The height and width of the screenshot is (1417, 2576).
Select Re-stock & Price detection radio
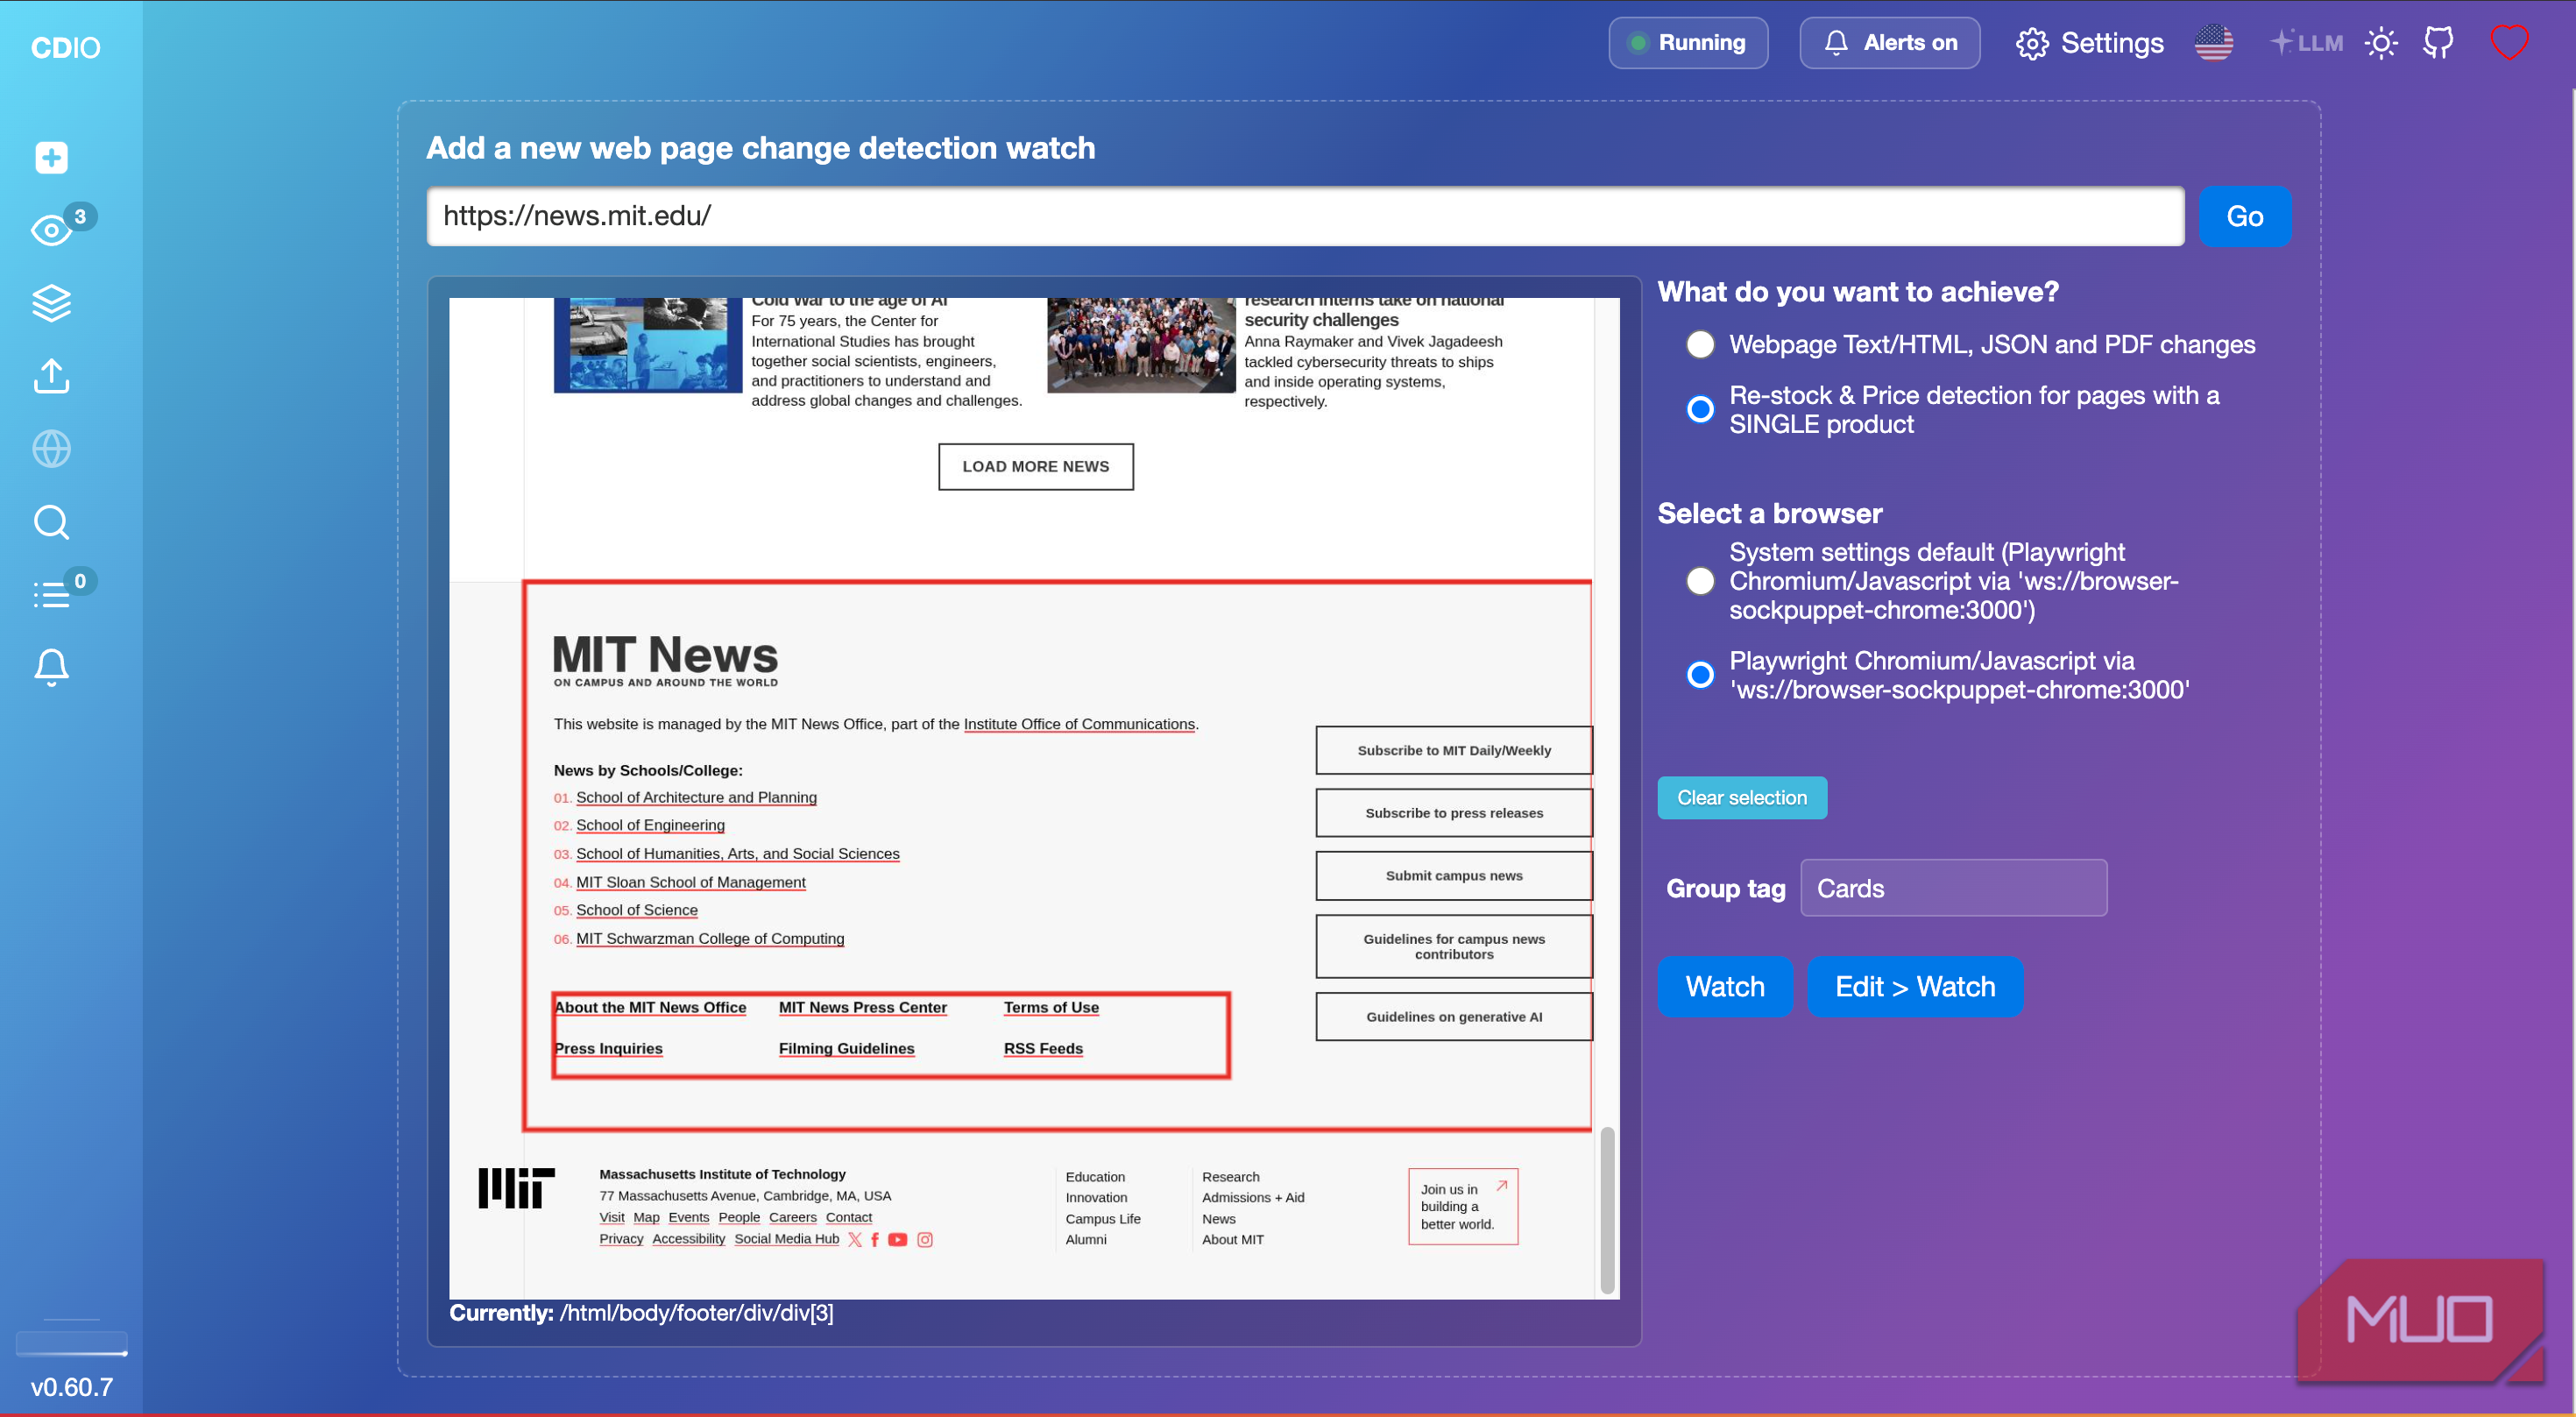click(x=1700, y=409)
